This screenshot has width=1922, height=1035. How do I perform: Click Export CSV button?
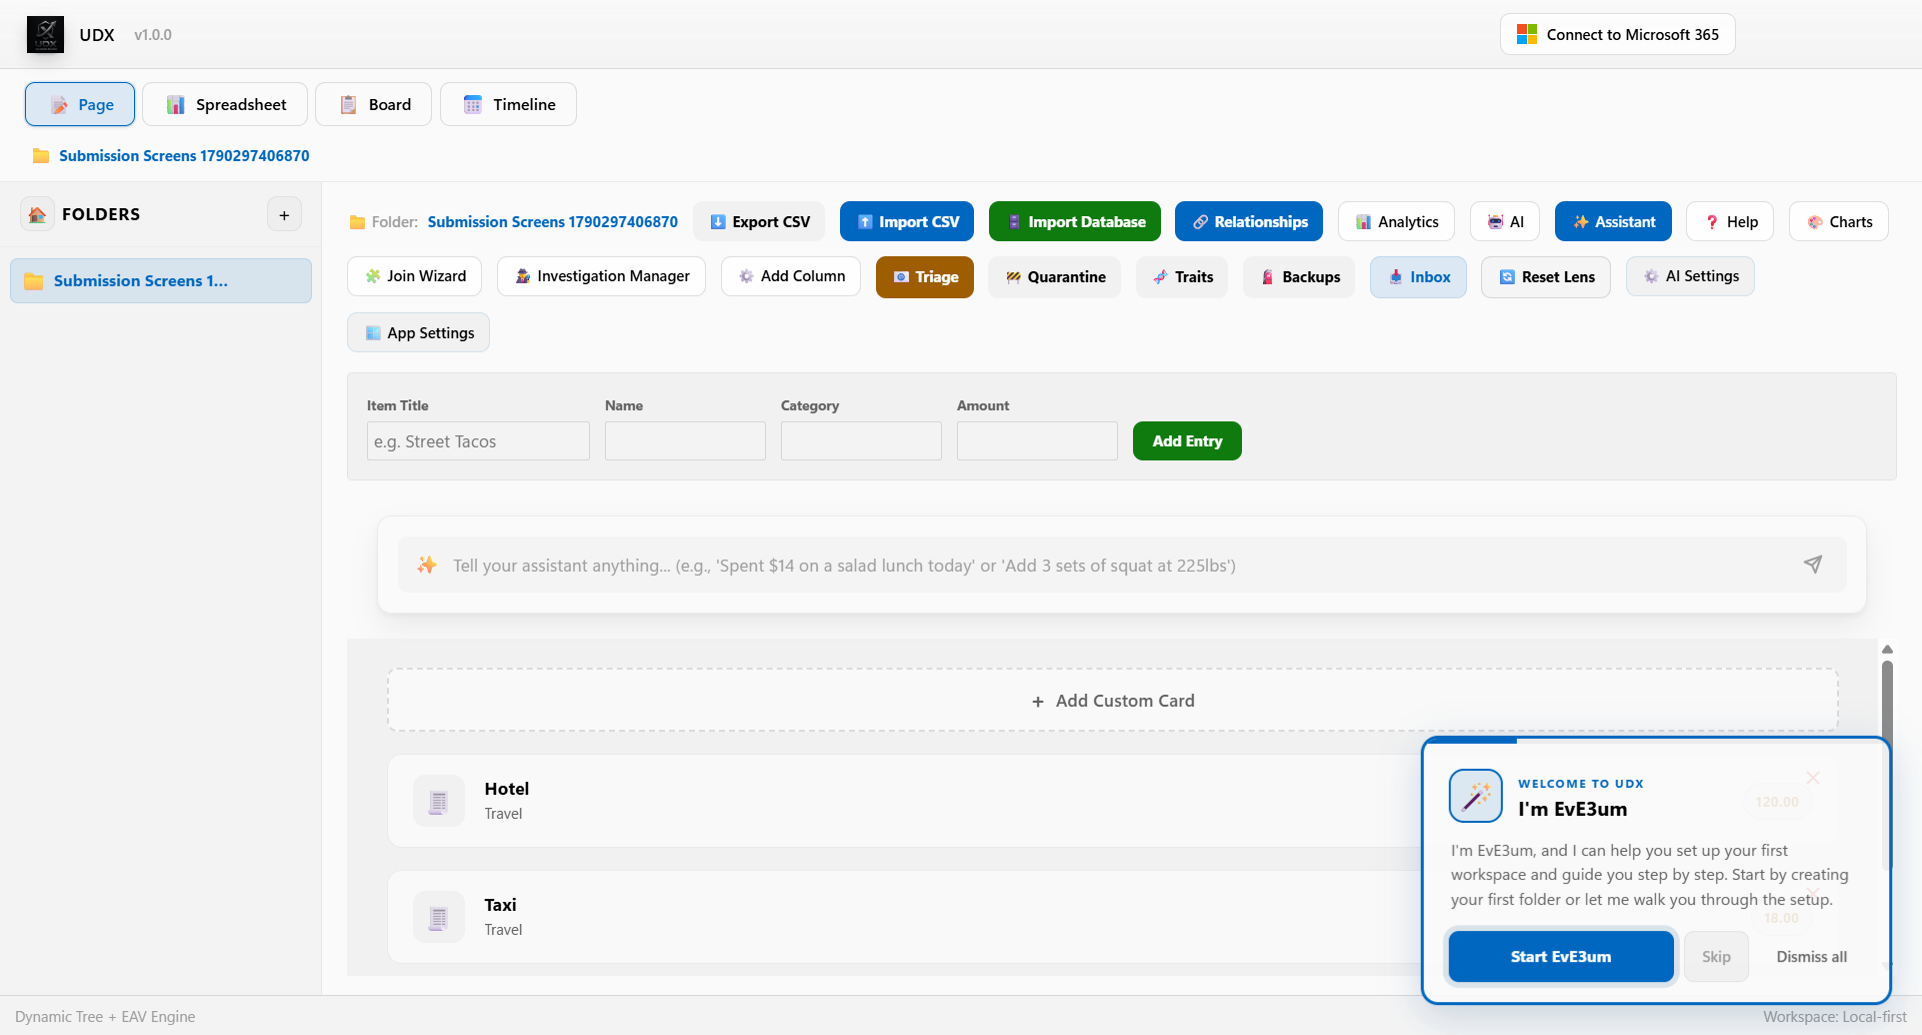pos(759,222)
